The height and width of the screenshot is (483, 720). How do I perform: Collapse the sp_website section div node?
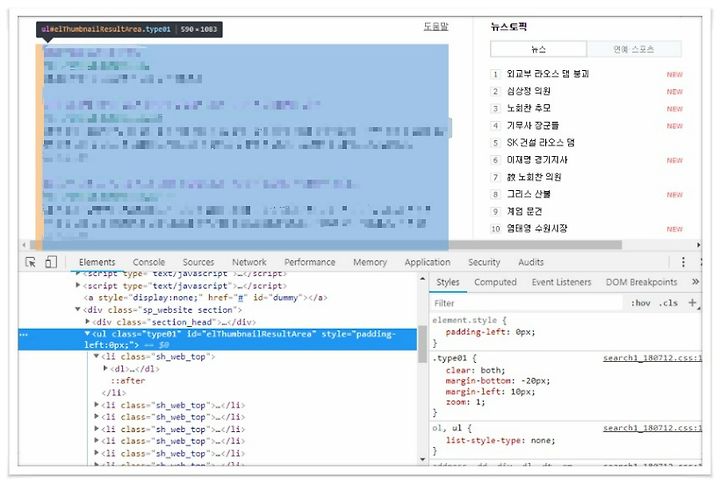pyautogui.click(x=78, y=309)
